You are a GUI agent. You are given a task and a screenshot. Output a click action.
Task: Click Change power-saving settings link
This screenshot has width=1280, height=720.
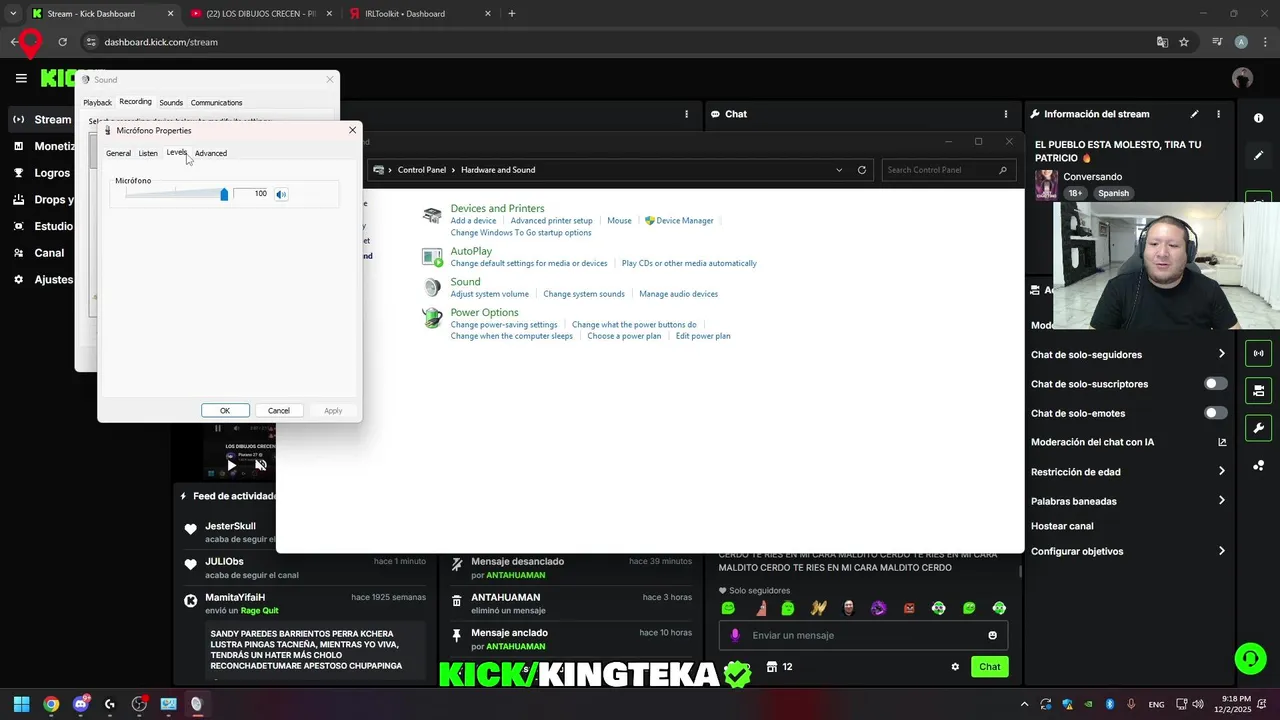504,325
